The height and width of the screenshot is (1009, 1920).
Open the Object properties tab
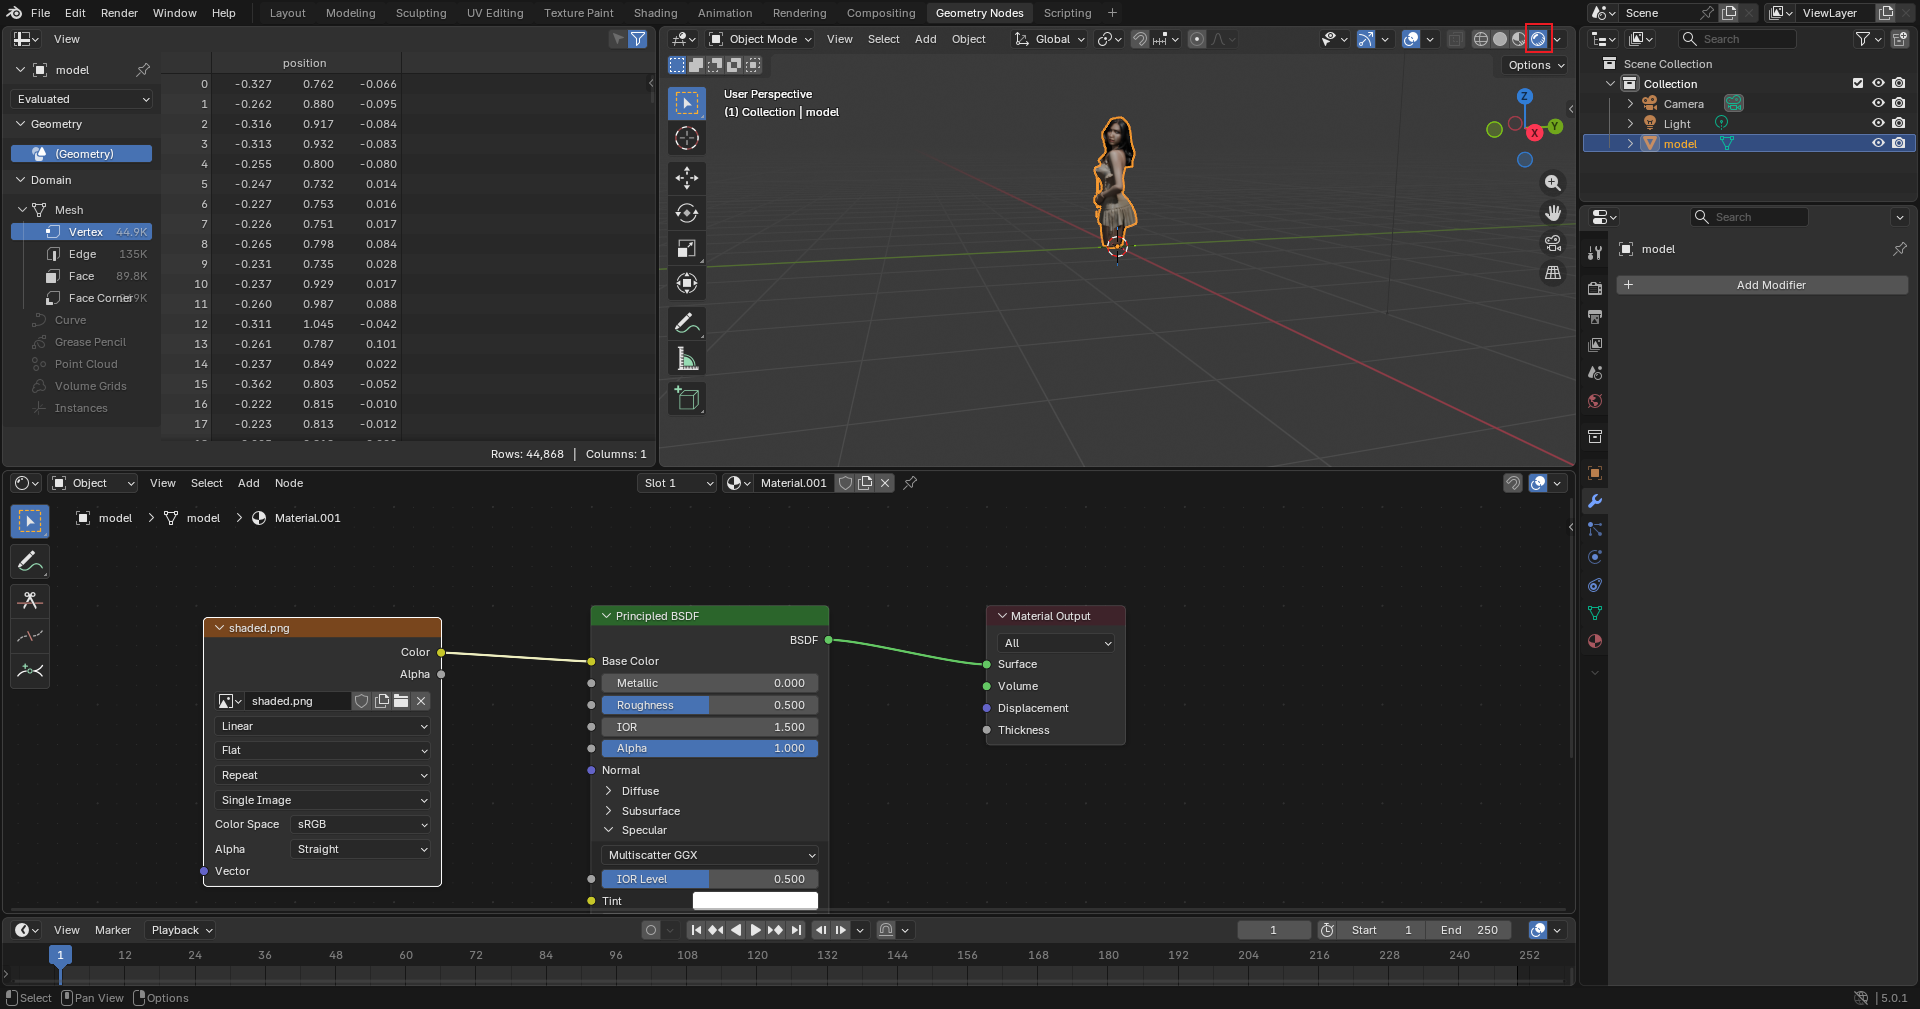(1595, 473)
